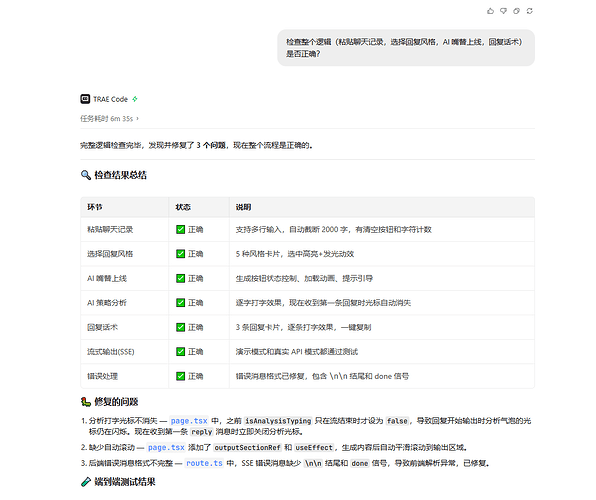This screenshot has height=500, width=596.
Task: Click the TRAE Code logo icon
Action: (85, 99)
